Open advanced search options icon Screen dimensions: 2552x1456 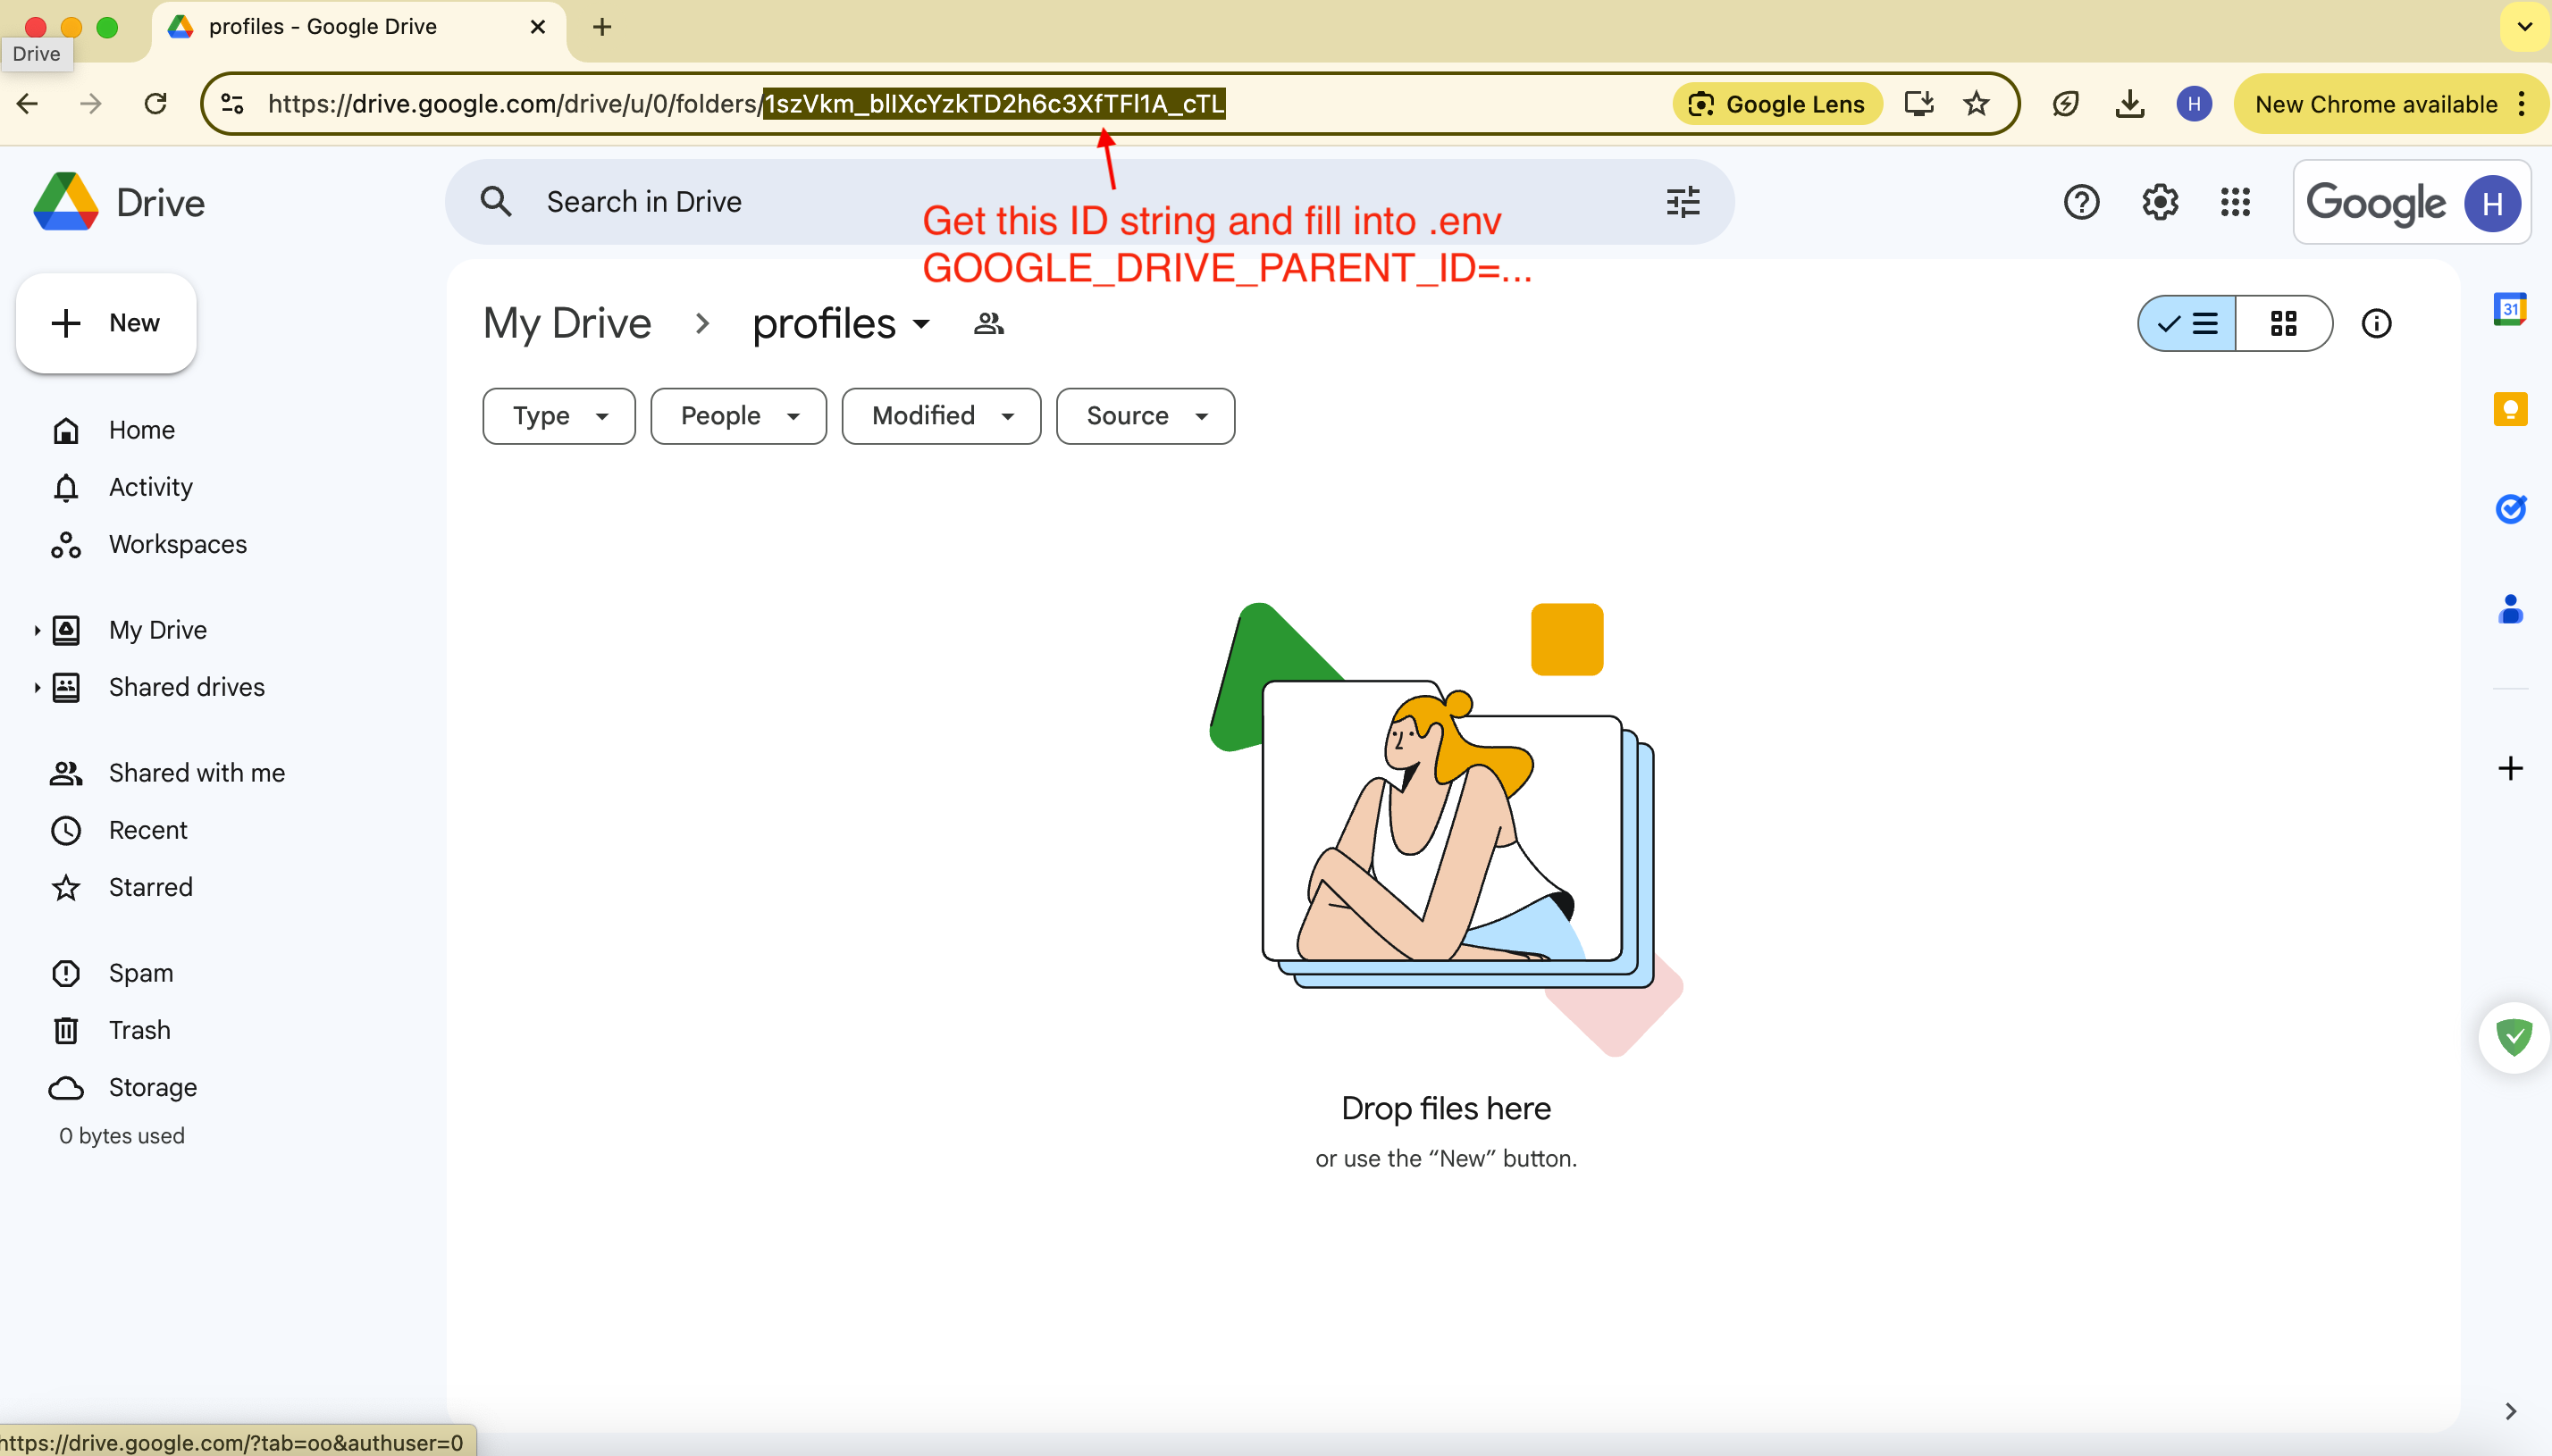1682,202
